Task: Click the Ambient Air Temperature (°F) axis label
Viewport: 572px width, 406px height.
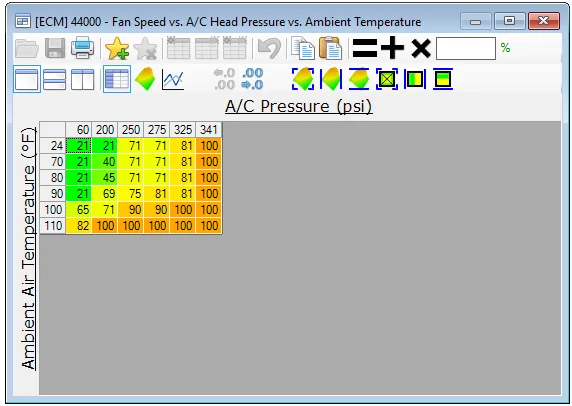Action: [x=28, y=248]
